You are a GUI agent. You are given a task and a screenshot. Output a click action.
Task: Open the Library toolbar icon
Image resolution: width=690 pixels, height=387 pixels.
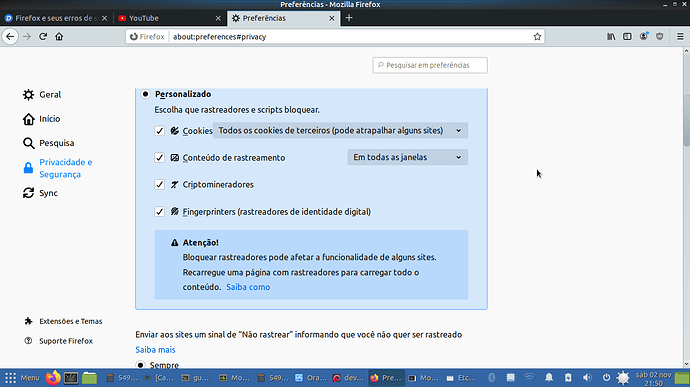pyautogui.click(x=611, y=37)
